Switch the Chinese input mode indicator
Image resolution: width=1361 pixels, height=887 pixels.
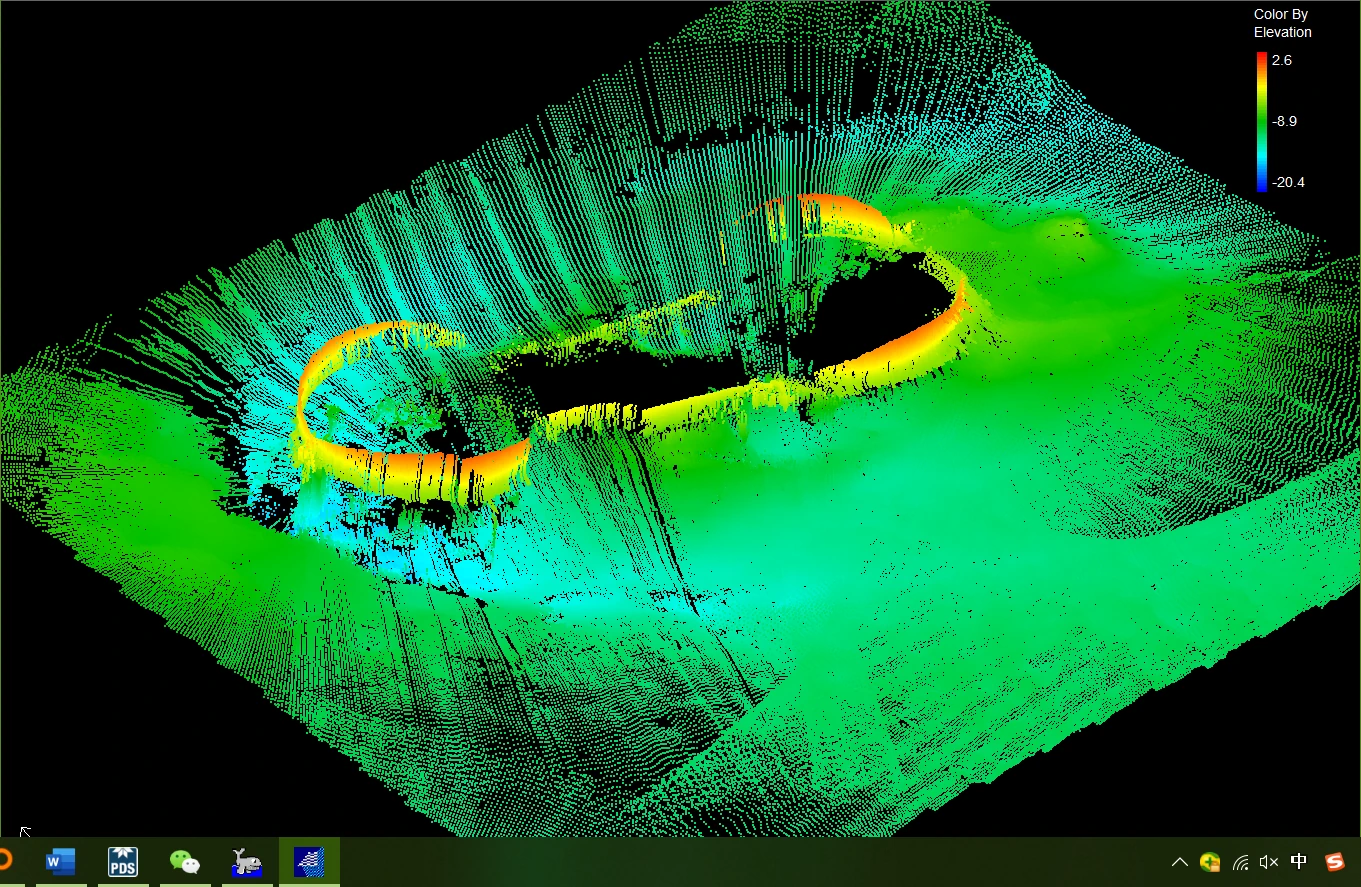[x=1299, y=862]
